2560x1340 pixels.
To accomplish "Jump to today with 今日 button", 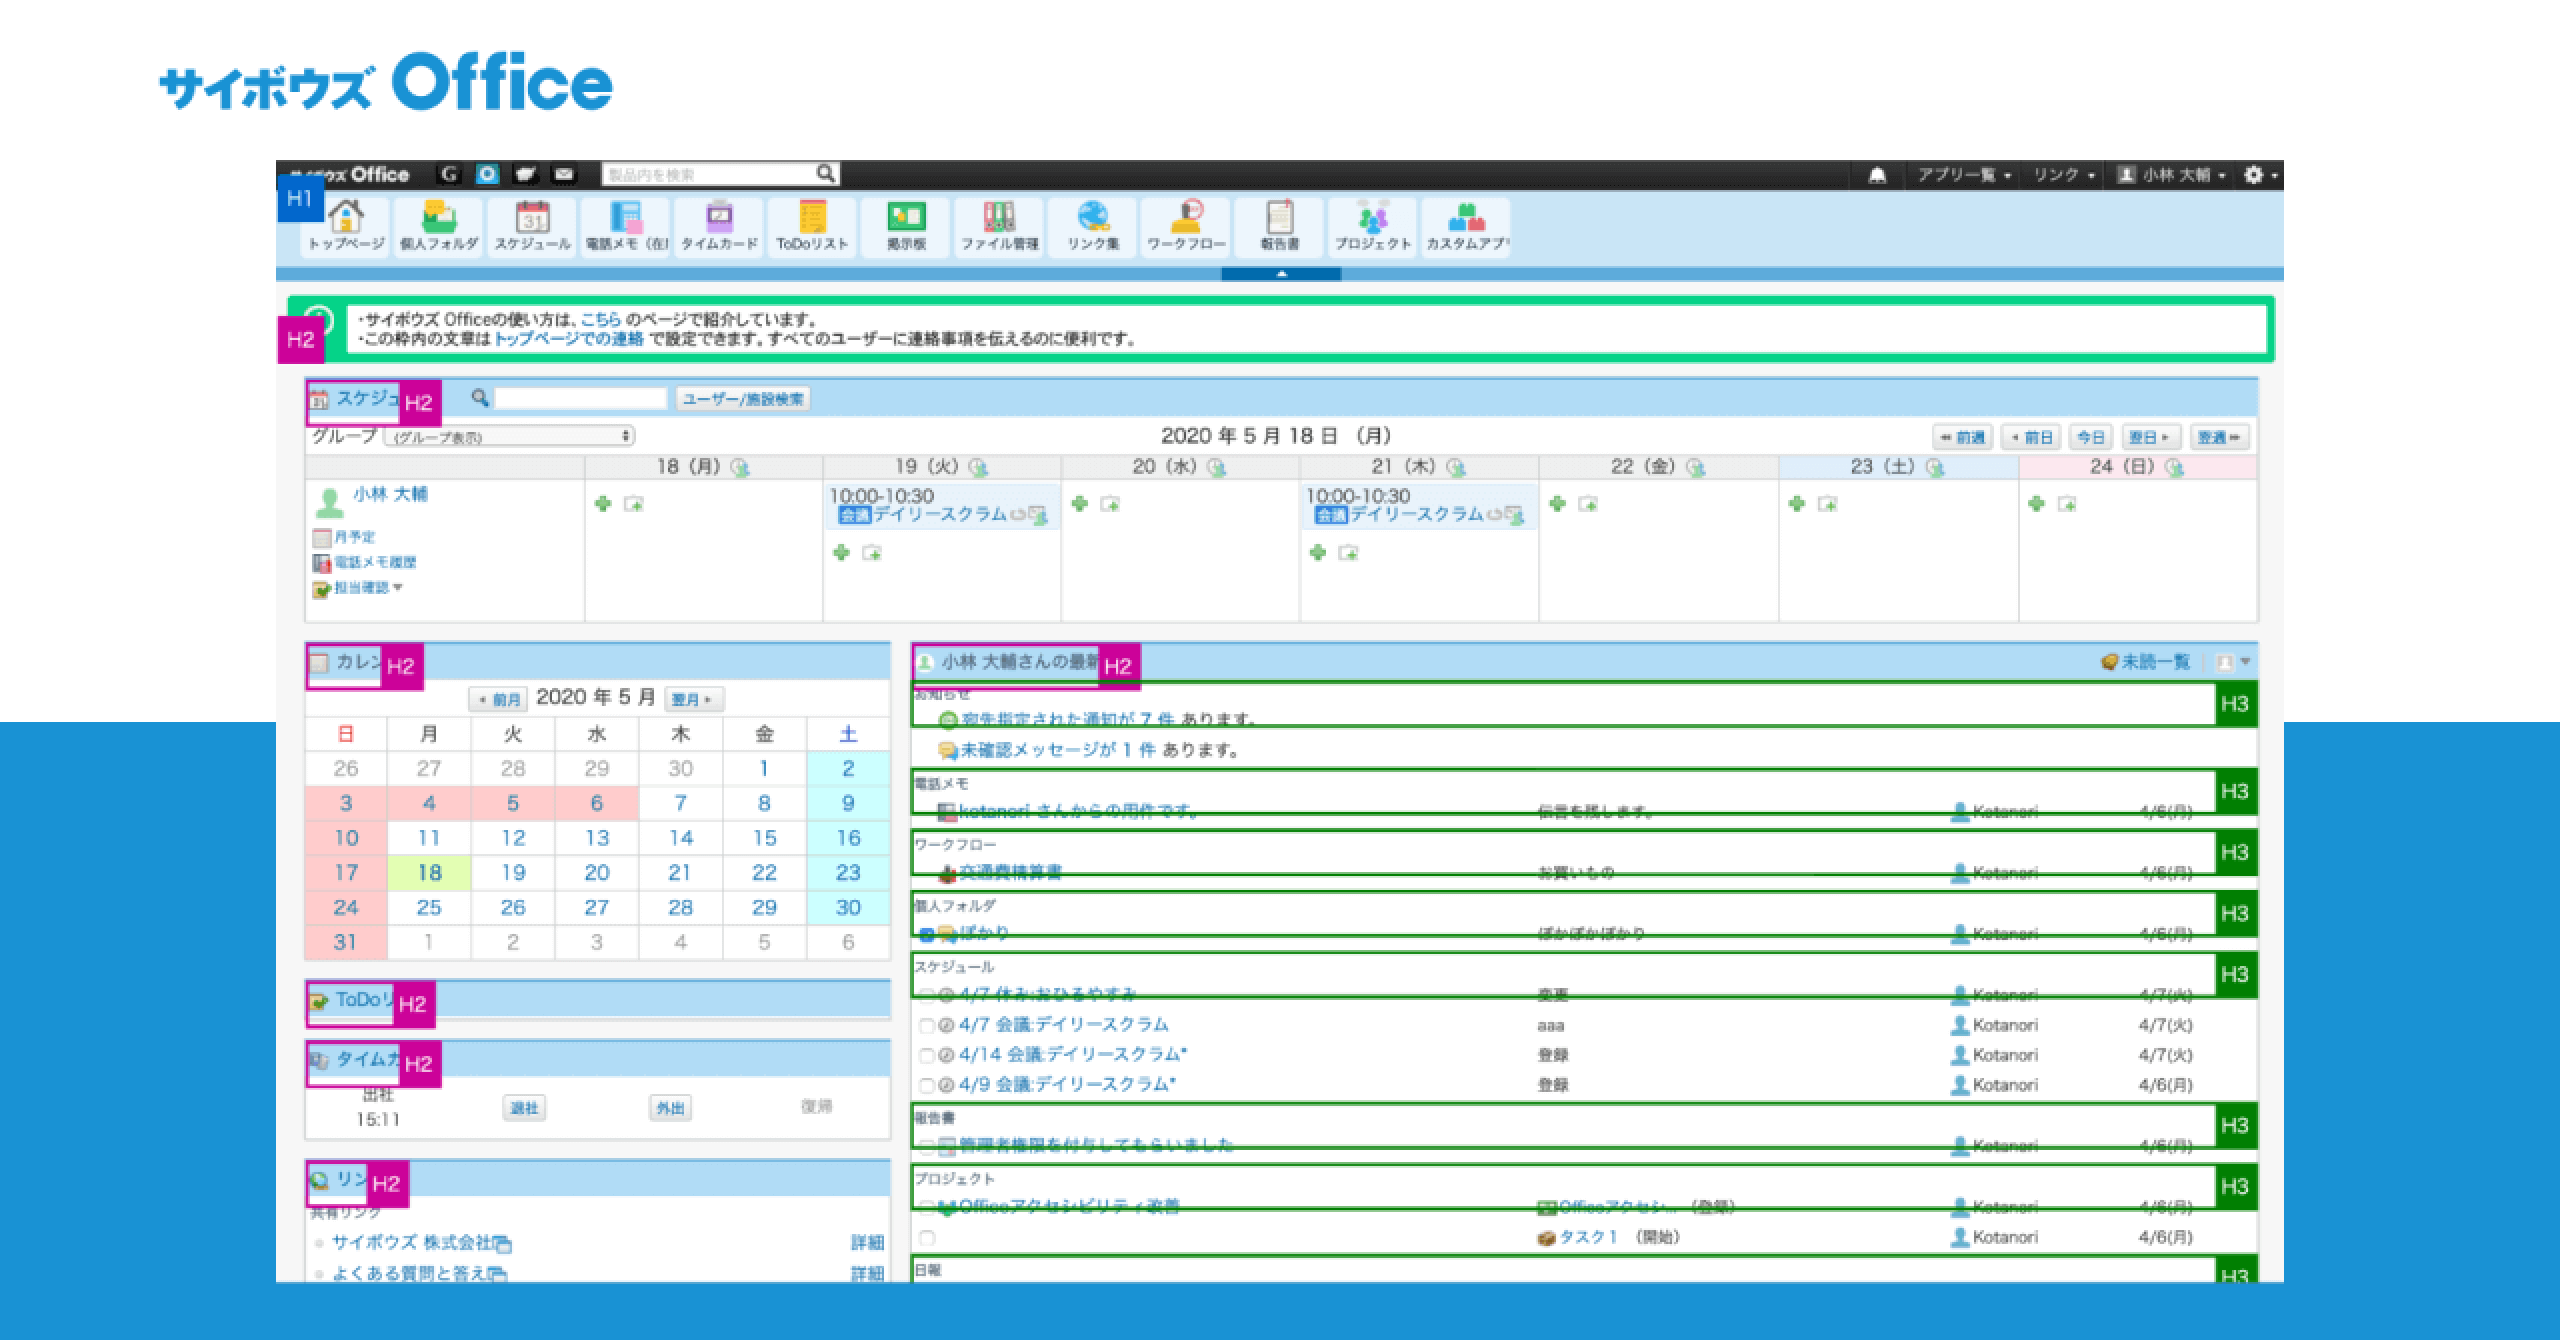I will 2091,437.
